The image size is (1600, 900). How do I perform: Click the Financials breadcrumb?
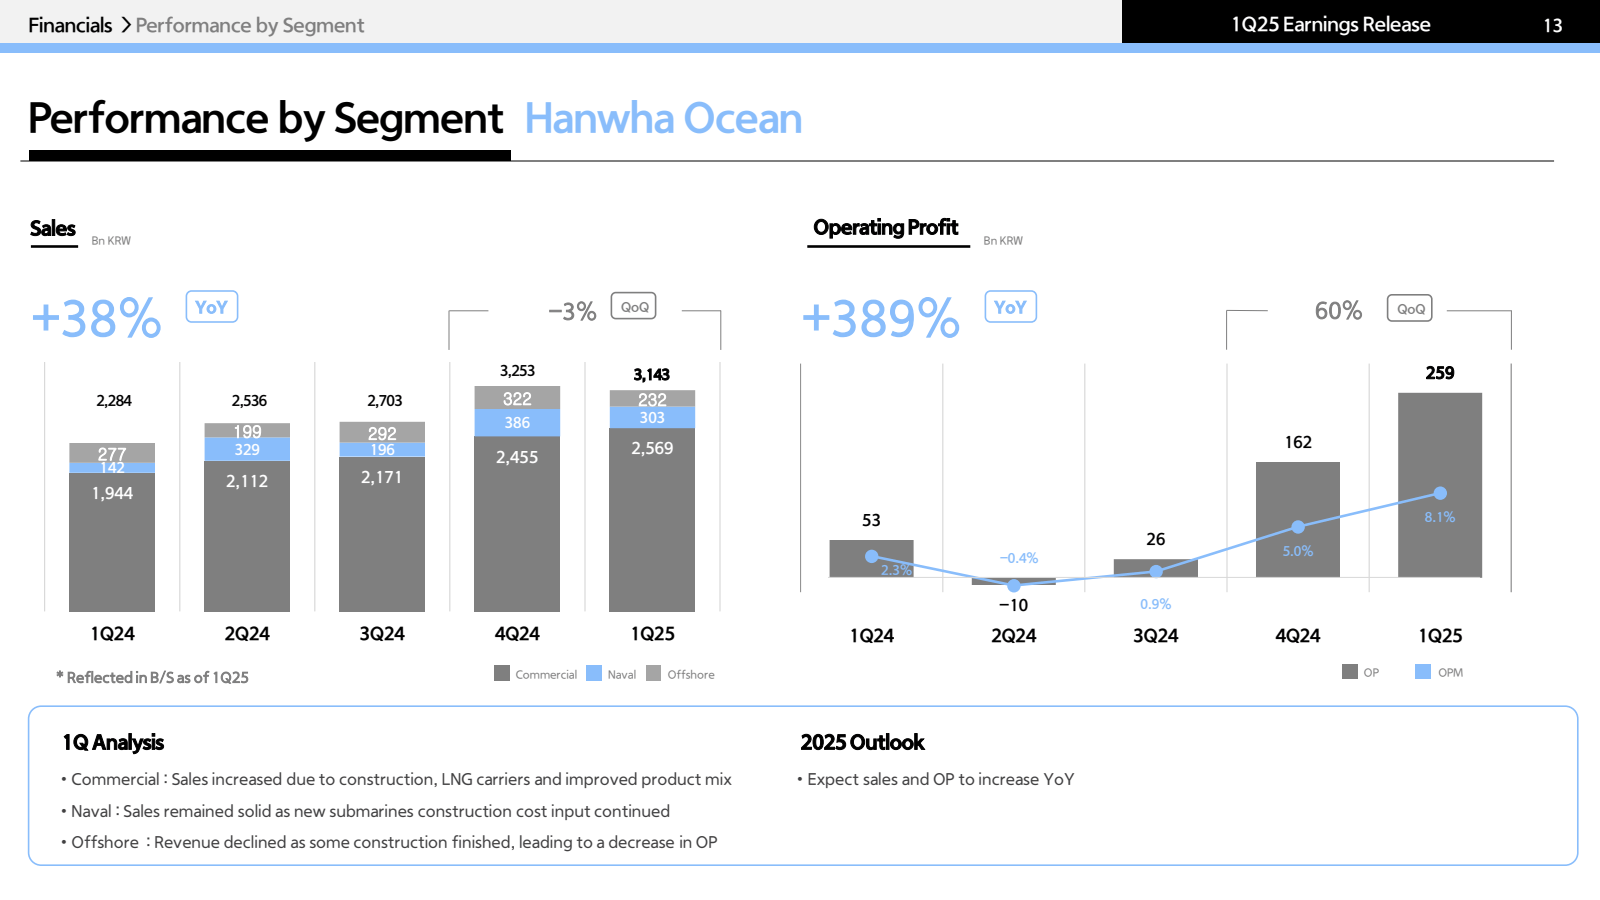(x=70, y=25)
